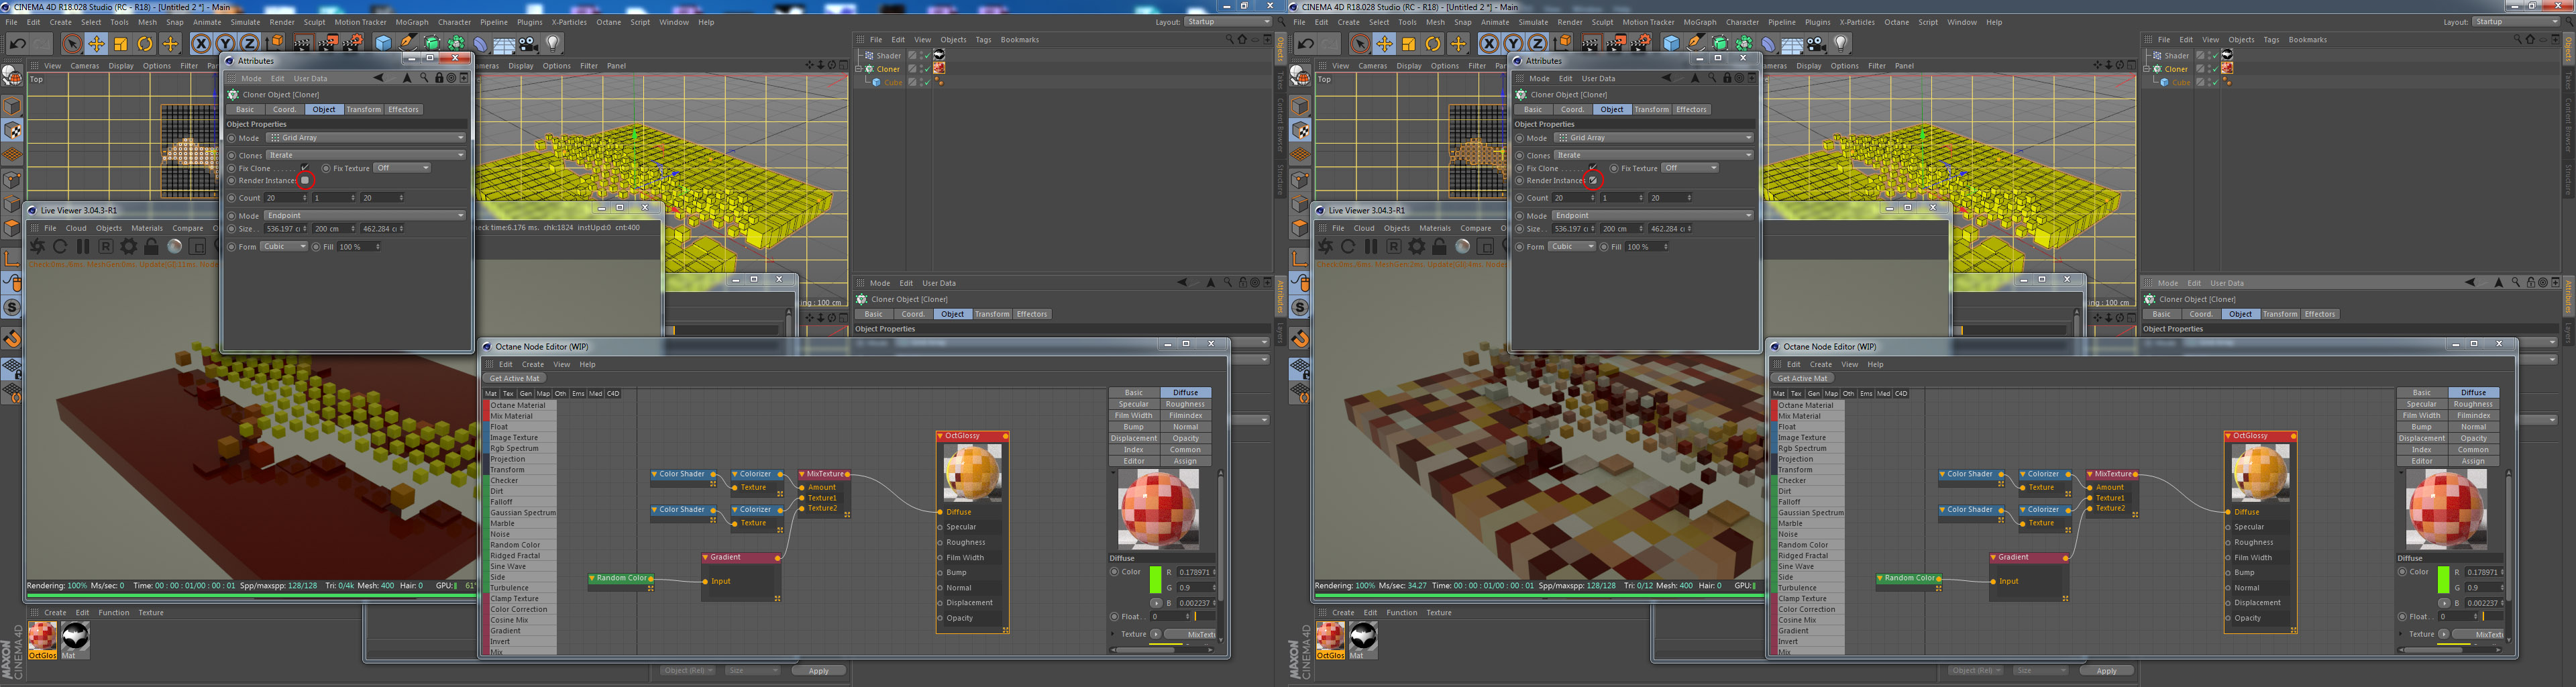Open Render Settings gear clapperboard in right CINEMA 4D toolbar

[1641, 43]
